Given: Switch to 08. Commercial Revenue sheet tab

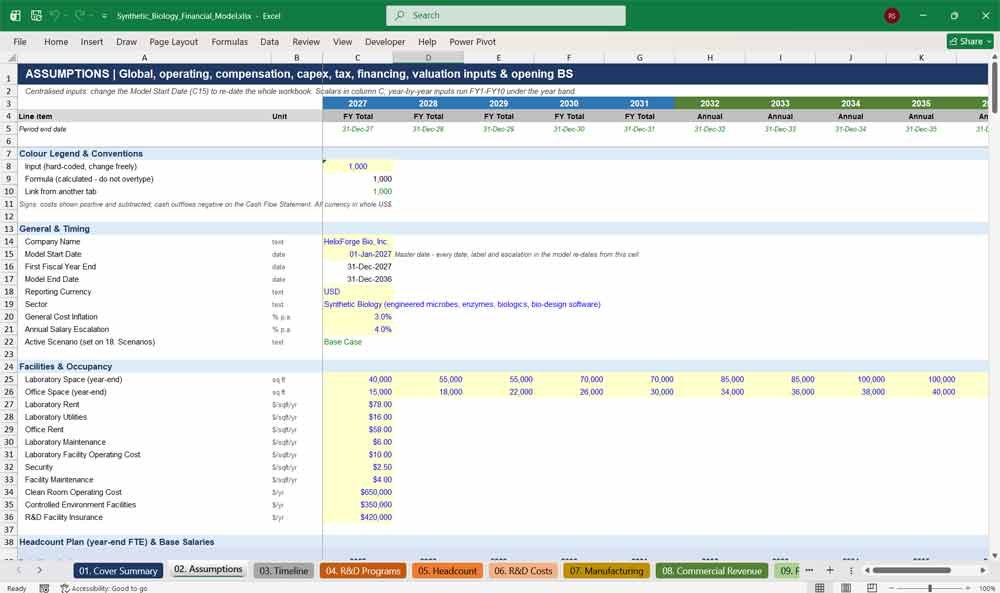Looking at the screenshot, I should 712,571.
